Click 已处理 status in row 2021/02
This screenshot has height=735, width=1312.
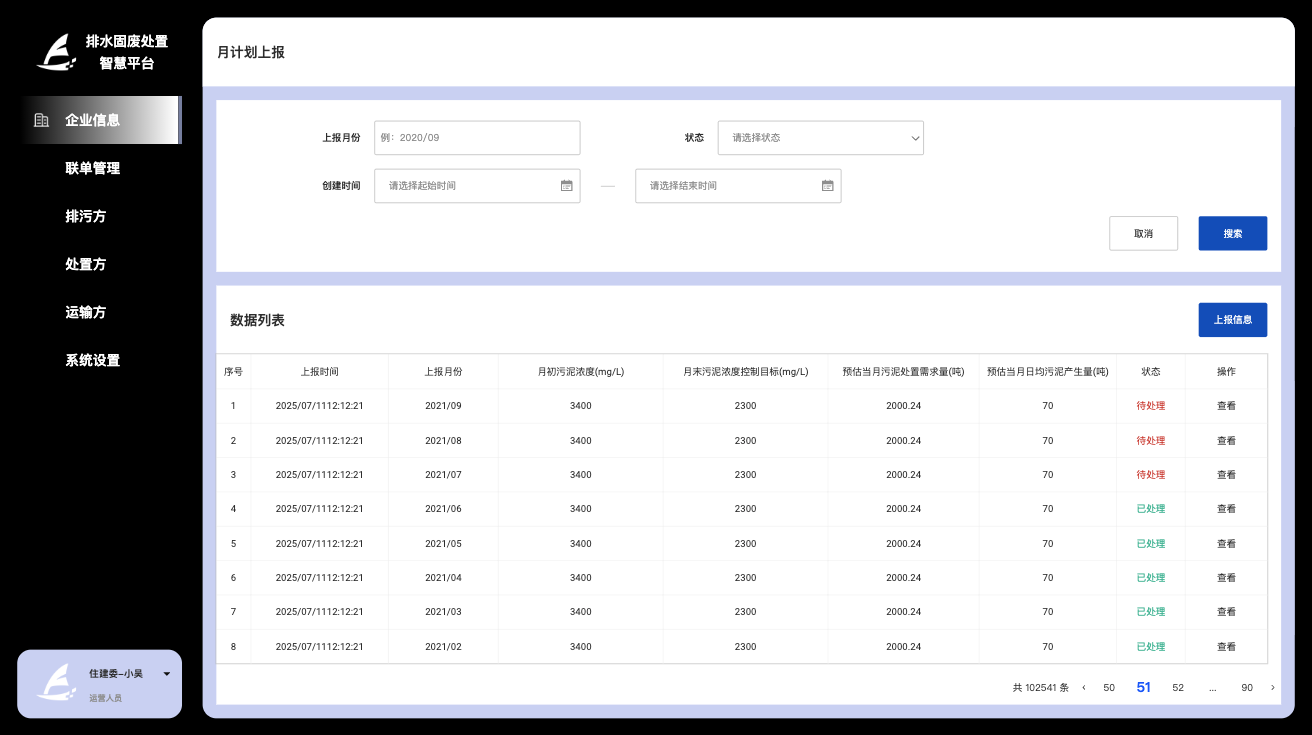coord(1151,647)
